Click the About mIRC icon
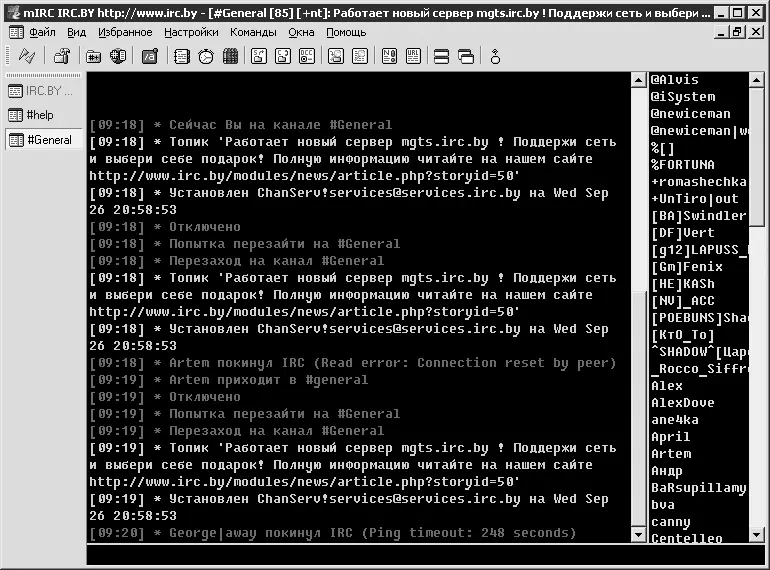 point(495,56)
